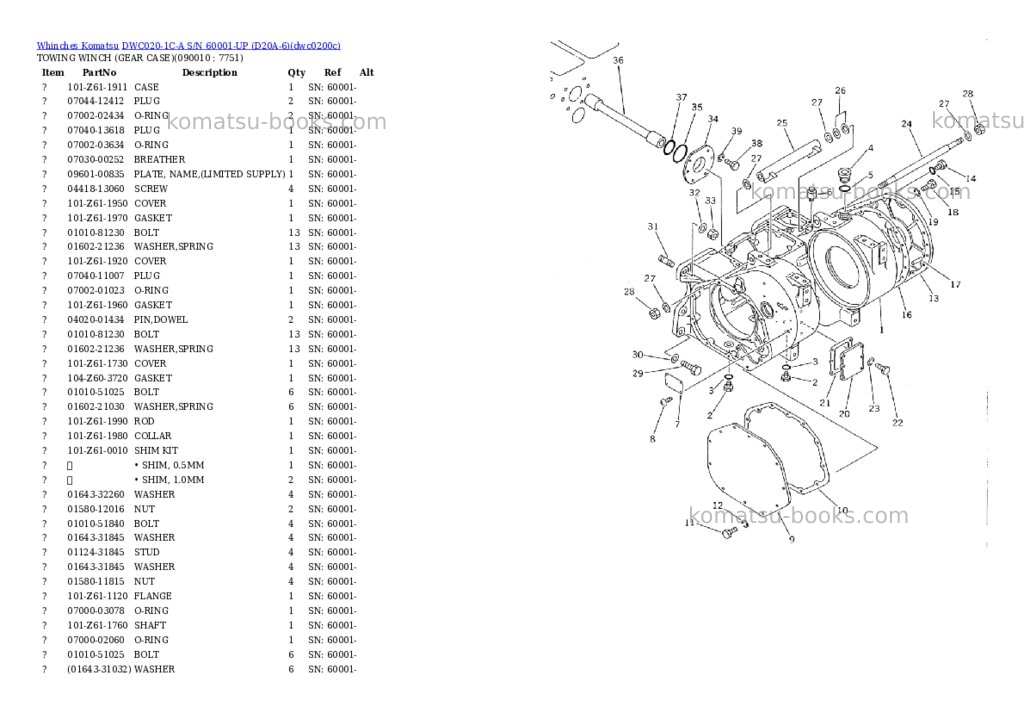Screen dimensions: 1024x725
Task: Select part number 01010-51840
Action: coord(95,524)
